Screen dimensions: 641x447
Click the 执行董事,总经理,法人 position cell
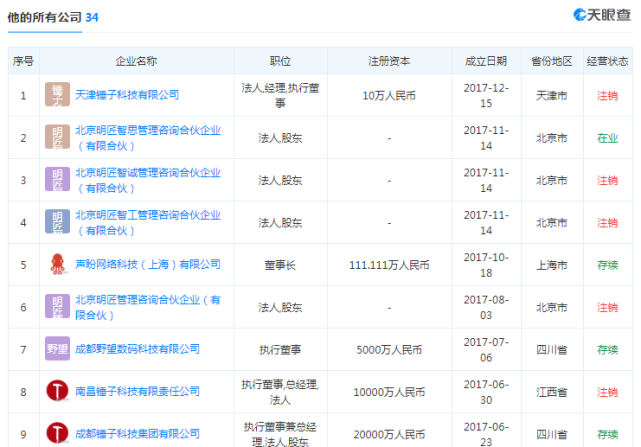coord(280,392)
